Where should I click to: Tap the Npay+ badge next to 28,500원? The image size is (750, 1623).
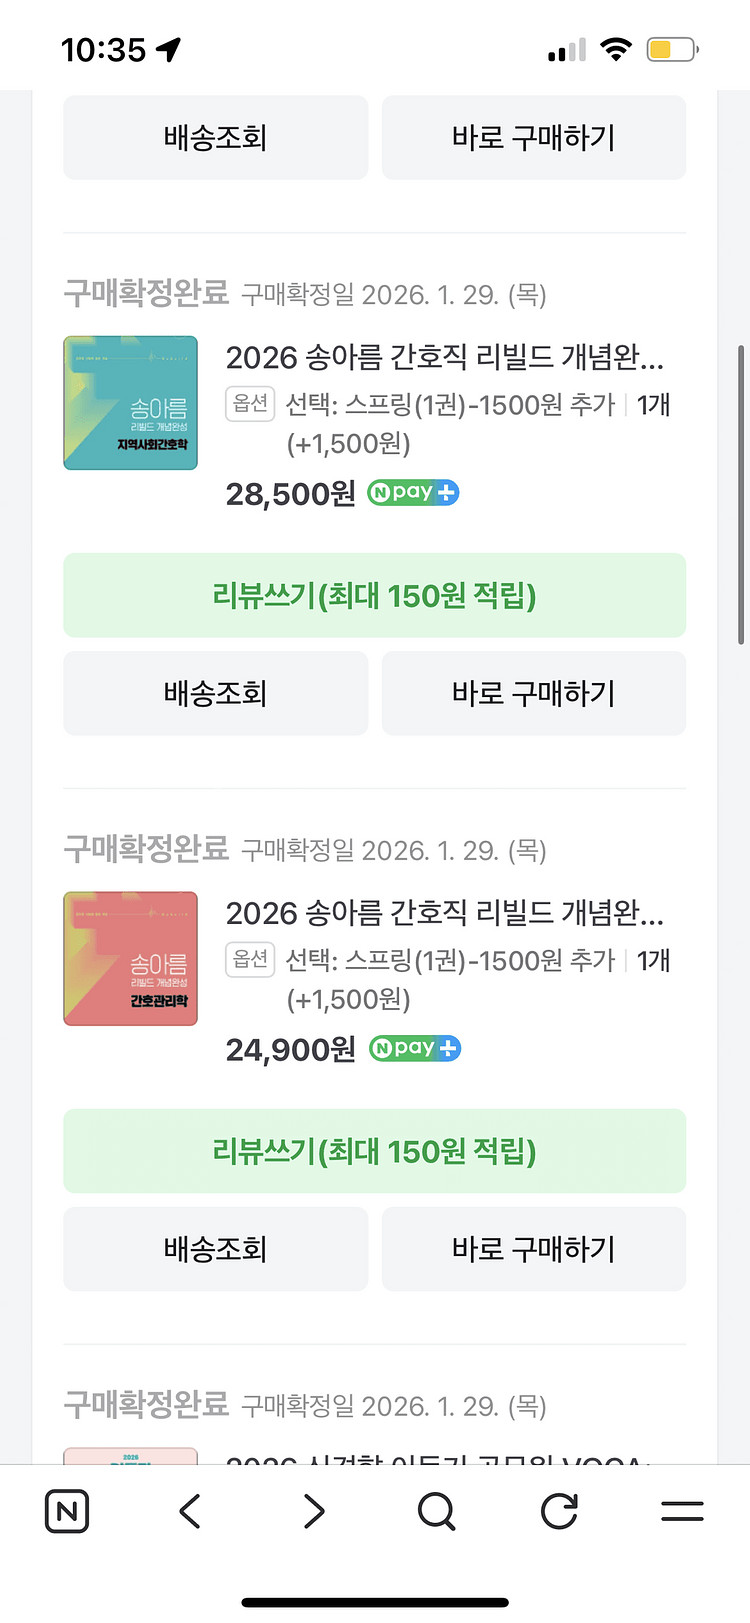coord(413,493)
